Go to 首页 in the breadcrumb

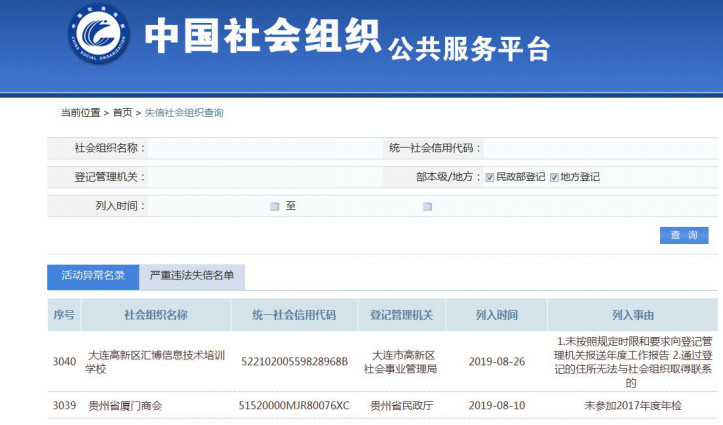tap(122, 113)
